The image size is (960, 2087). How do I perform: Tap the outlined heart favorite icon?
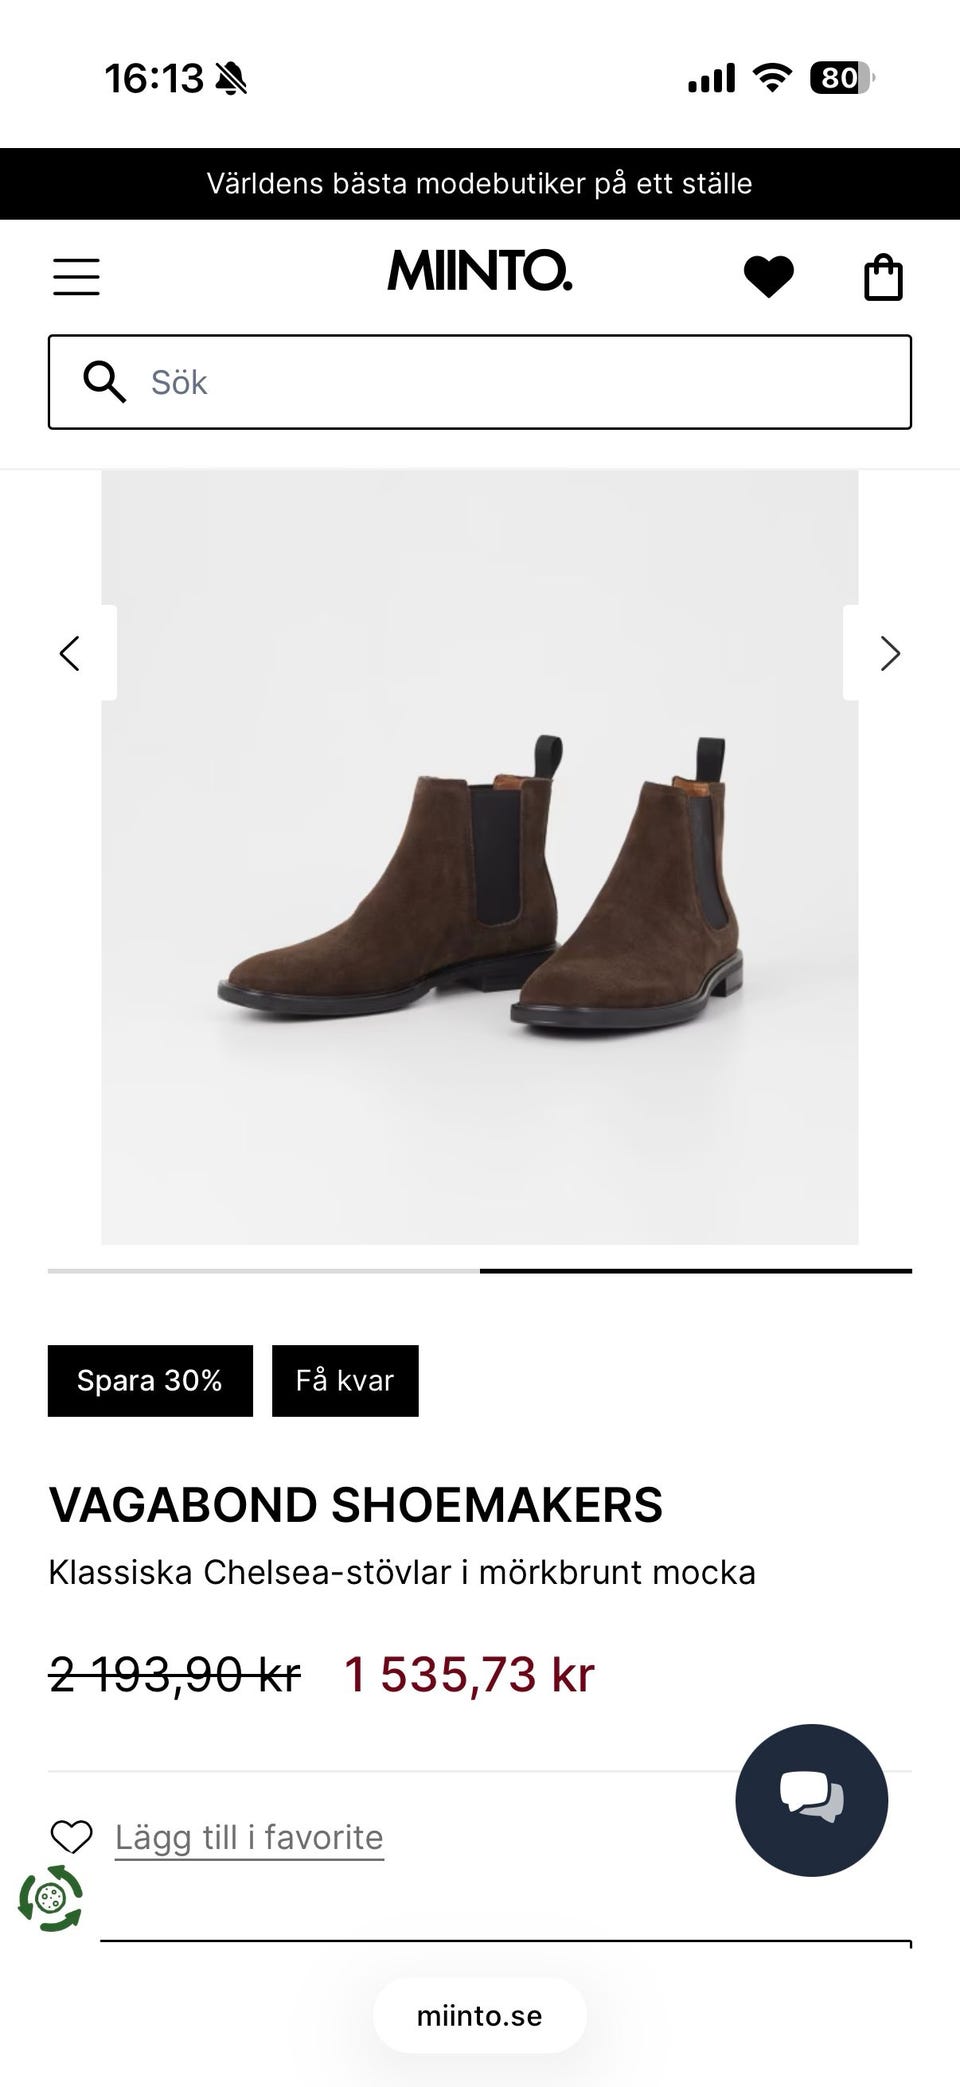[x=71, y=1837]
